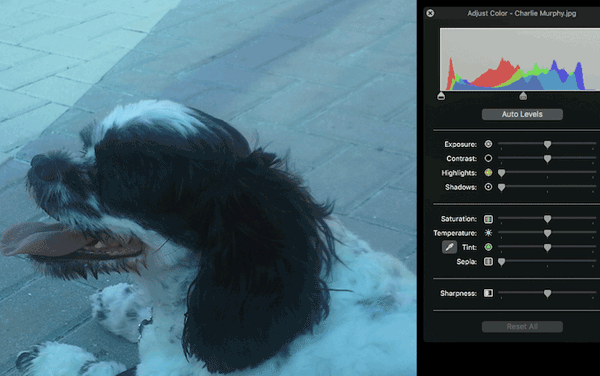Click the Shadows slider handle
The image size is (600, 376).
(502, 187)
